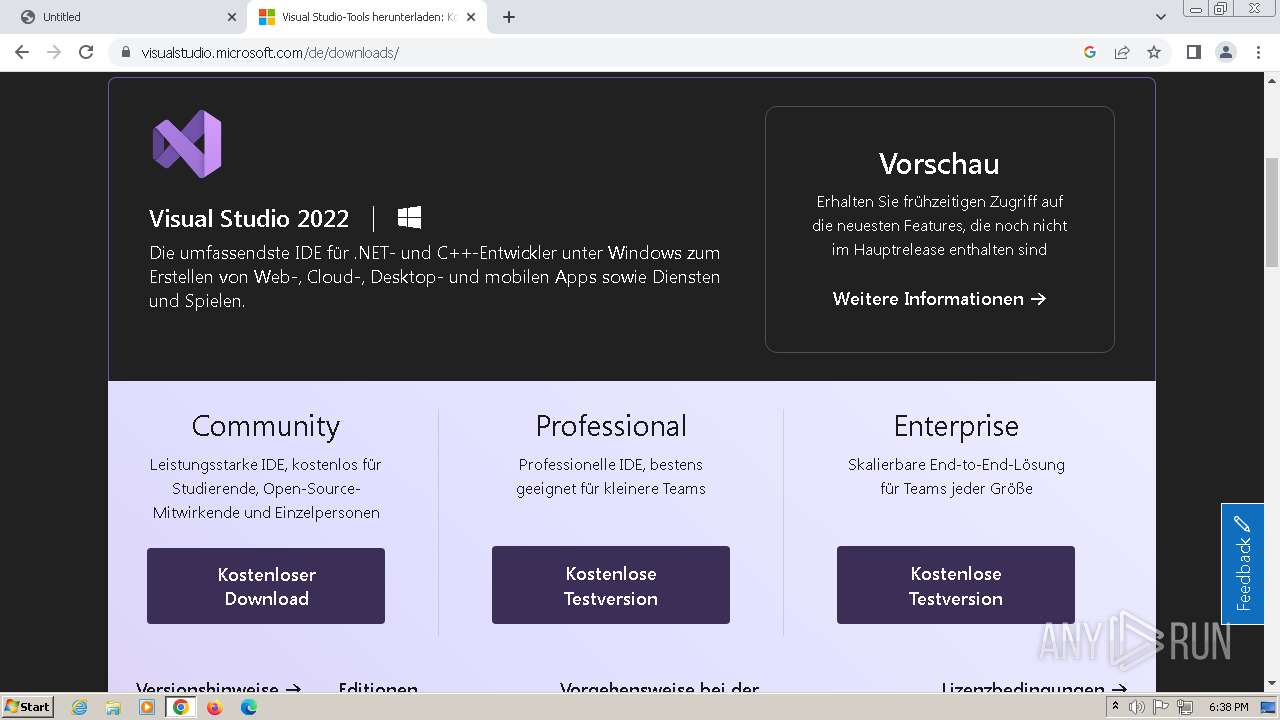Open File Explorer from the taskbar

click(113, 707)
